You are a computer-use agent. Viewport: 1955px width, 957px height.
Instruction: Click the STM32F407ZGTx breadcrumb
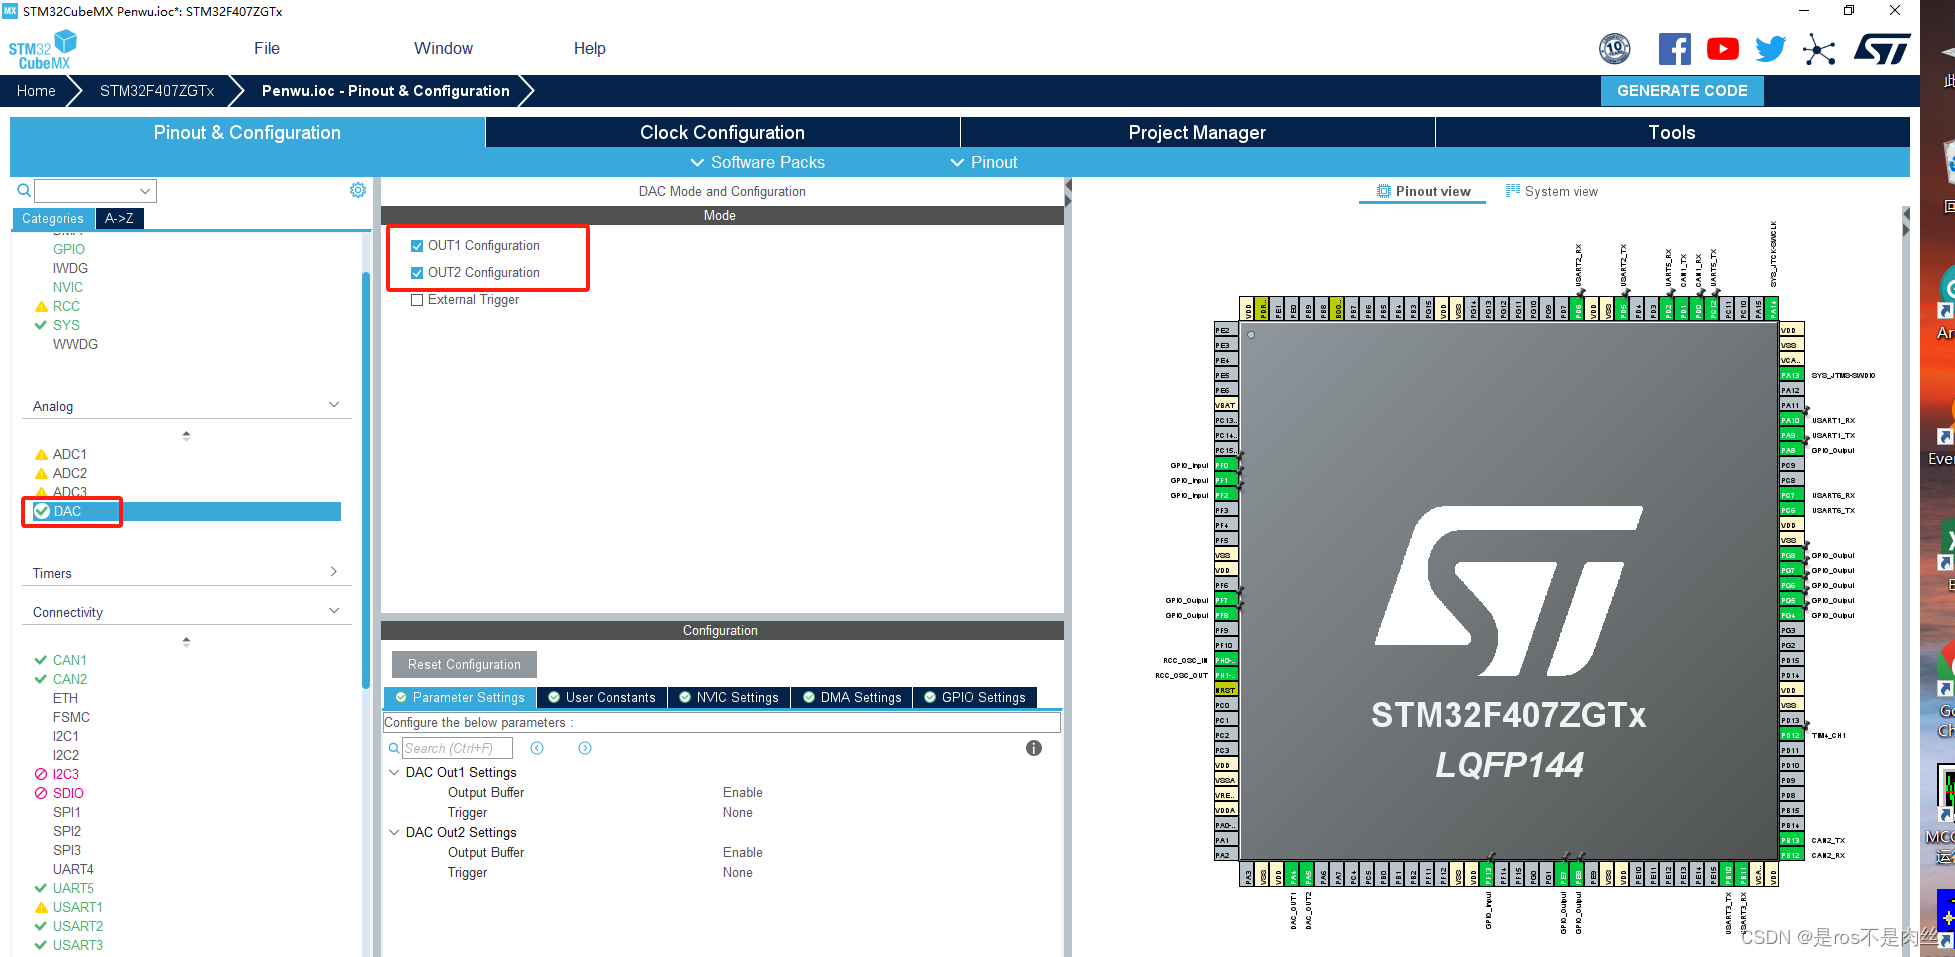point(157,90)
